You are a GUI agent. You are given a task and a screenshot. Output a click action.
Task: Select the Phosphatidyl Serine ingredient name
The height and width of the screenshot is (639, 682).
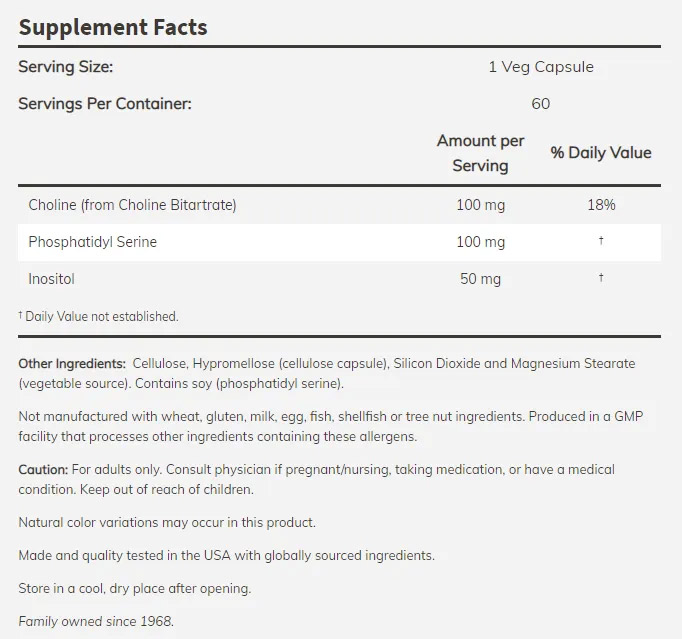coord(93,242)
